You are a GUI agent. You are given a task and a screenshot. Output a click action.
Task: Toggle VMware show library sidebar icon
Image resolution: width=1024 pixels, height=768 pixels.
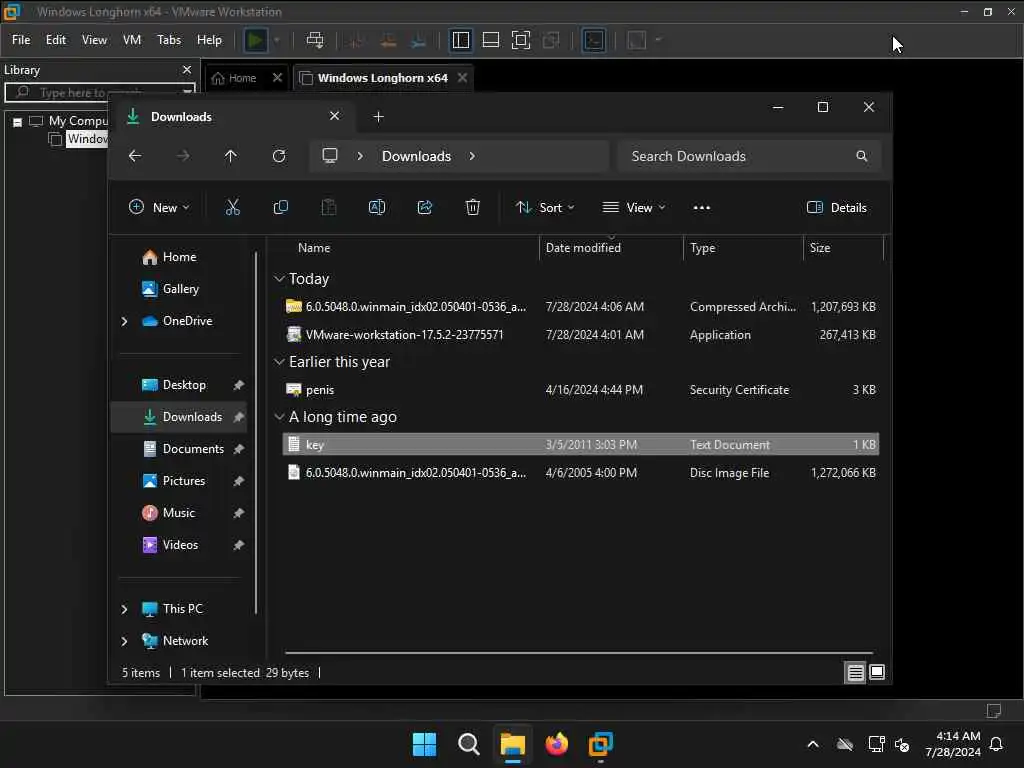460,40
